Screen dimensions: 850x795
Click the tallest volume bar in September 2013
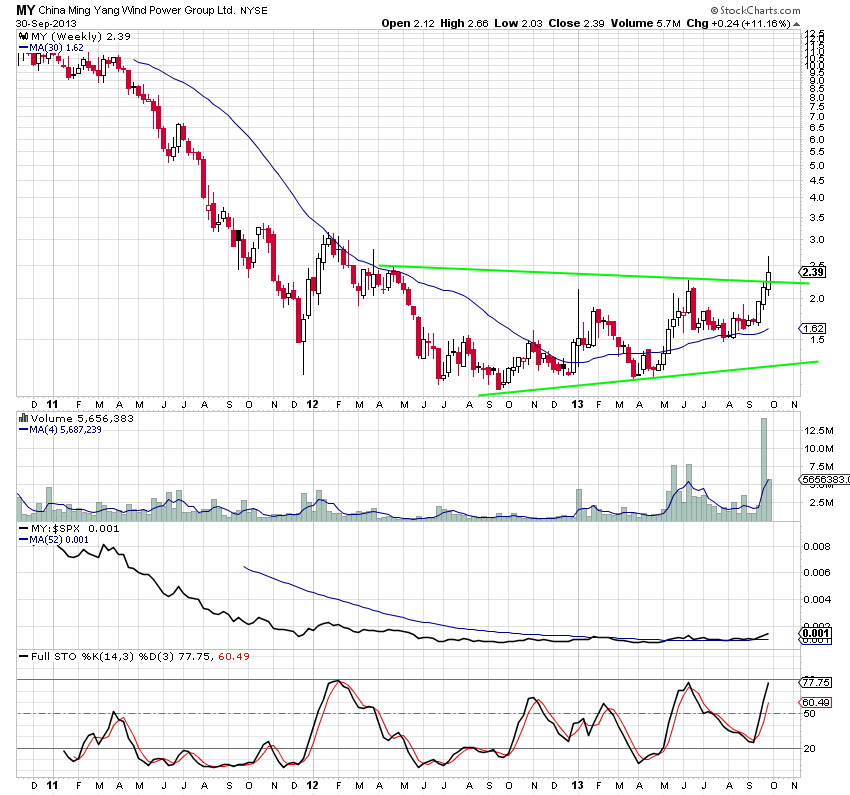[x=764, y=469]
